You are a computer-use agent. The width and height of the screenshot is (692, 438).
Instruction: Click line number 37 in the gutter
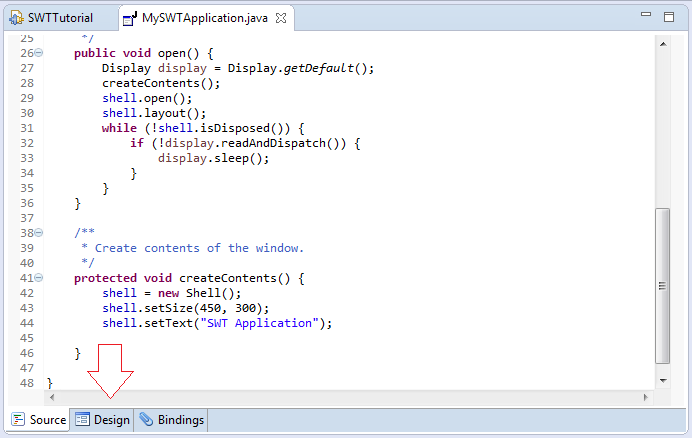[27, 218]
